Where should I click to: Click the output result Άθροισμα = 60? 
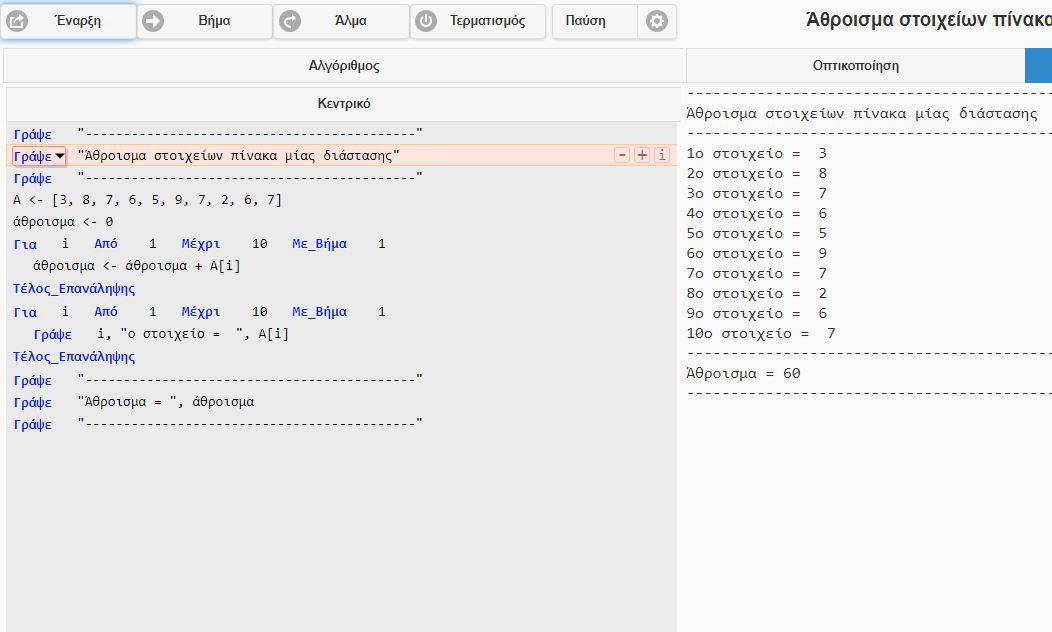(x=743, y=374)
